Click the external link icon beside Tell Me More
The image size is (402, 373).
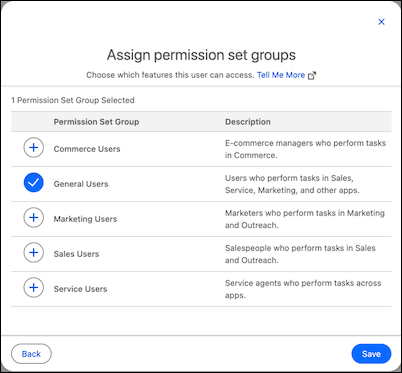(312, 76)
